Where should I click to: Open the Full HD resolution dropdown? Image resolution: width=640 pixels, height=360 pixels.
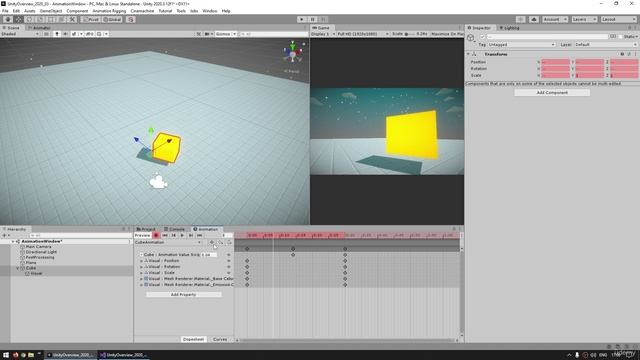tap(363, 34)
